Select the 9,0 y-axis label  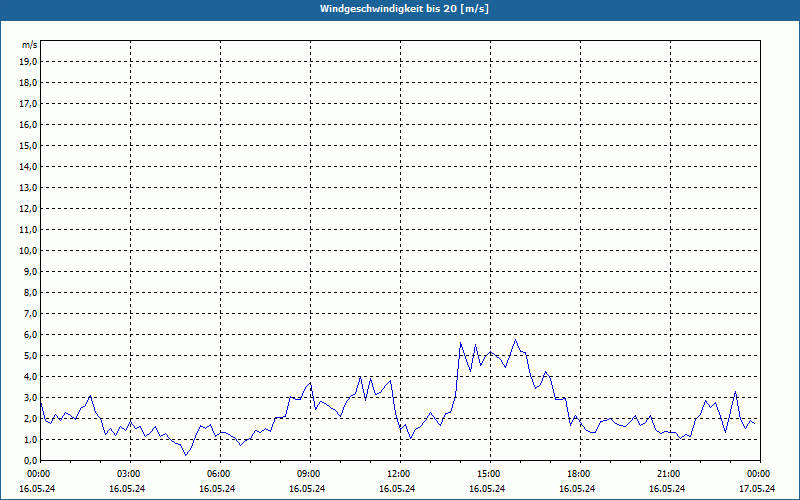tap(31, 271)
